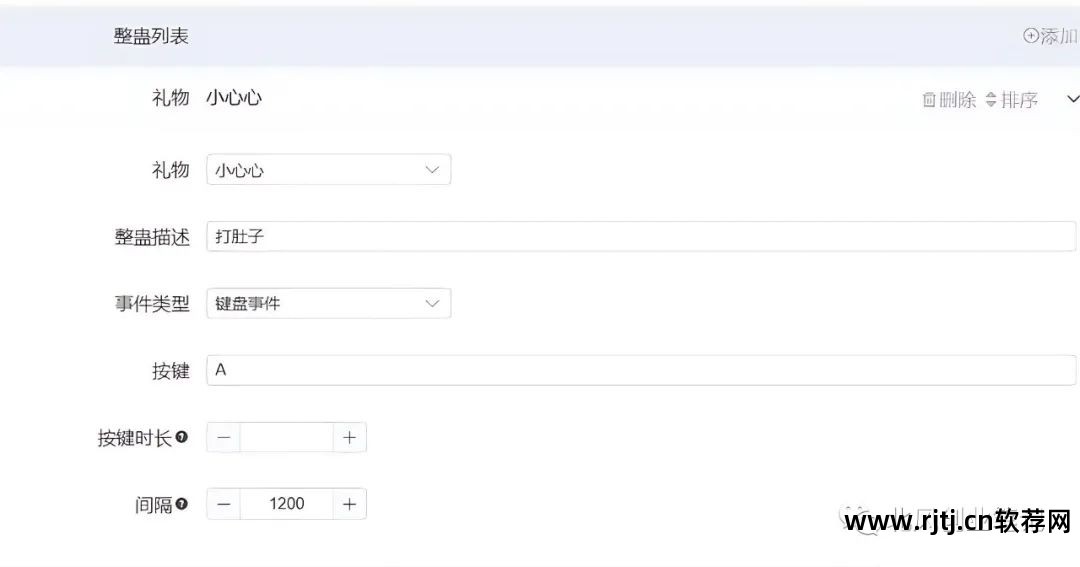Click the 按键时长 number field
Image resolution: width=1080 pixels, height=567 pixels.
coord(286,437)
